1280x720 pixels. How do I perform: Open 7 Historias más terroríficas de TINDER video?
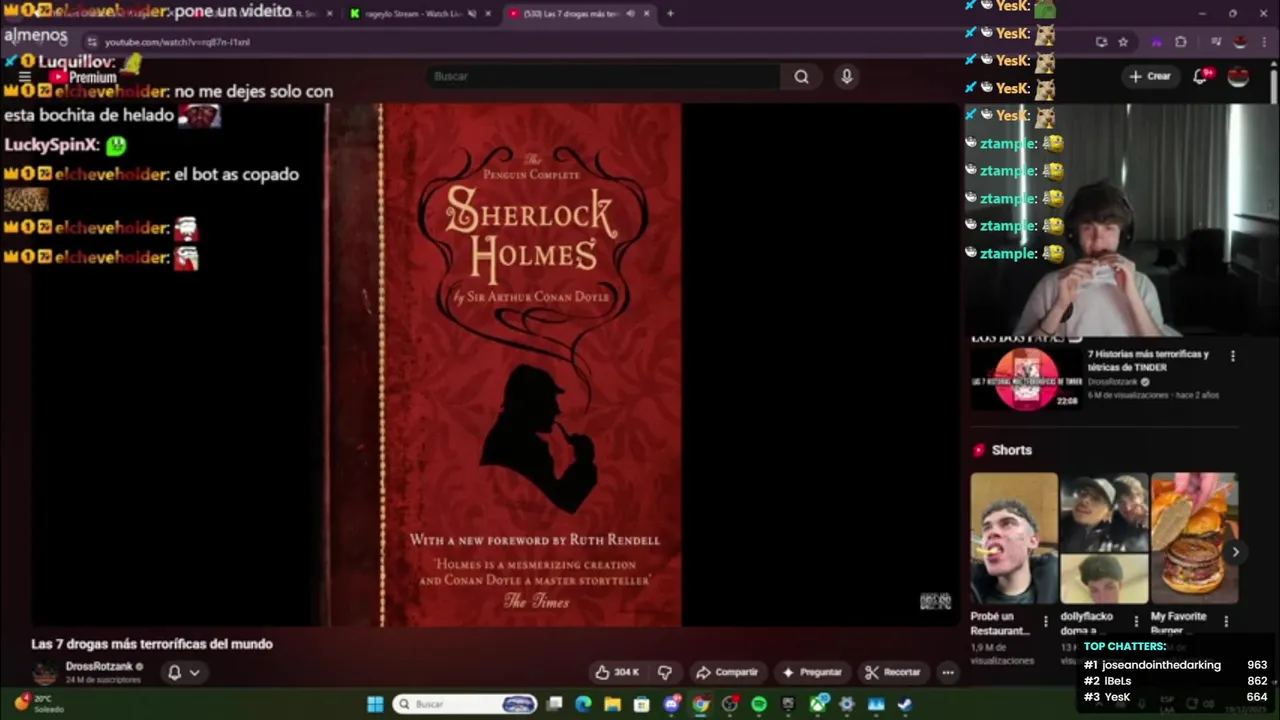tap(1148, 360)
